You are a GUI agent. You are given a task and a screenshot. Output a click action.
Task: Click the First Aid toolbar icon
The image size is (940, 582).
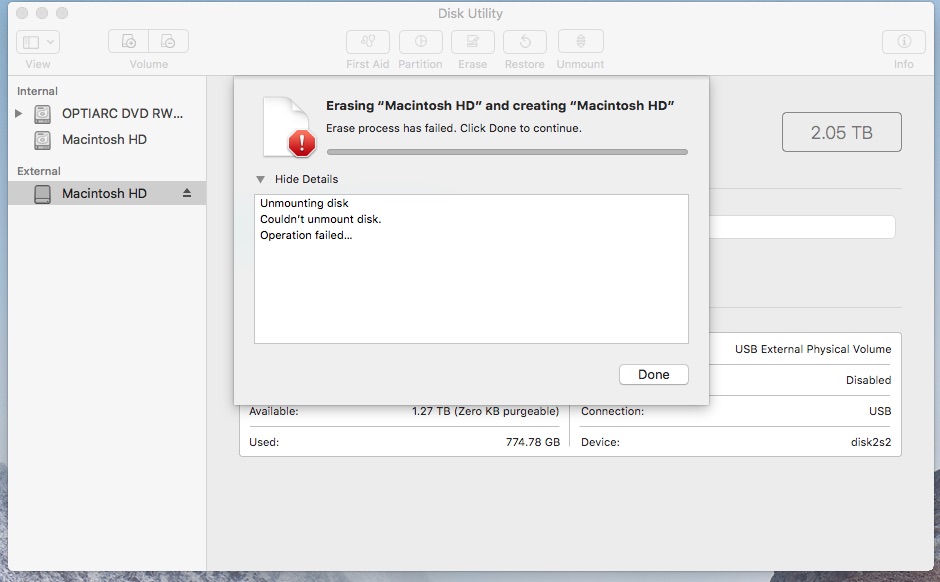(367, 42)
